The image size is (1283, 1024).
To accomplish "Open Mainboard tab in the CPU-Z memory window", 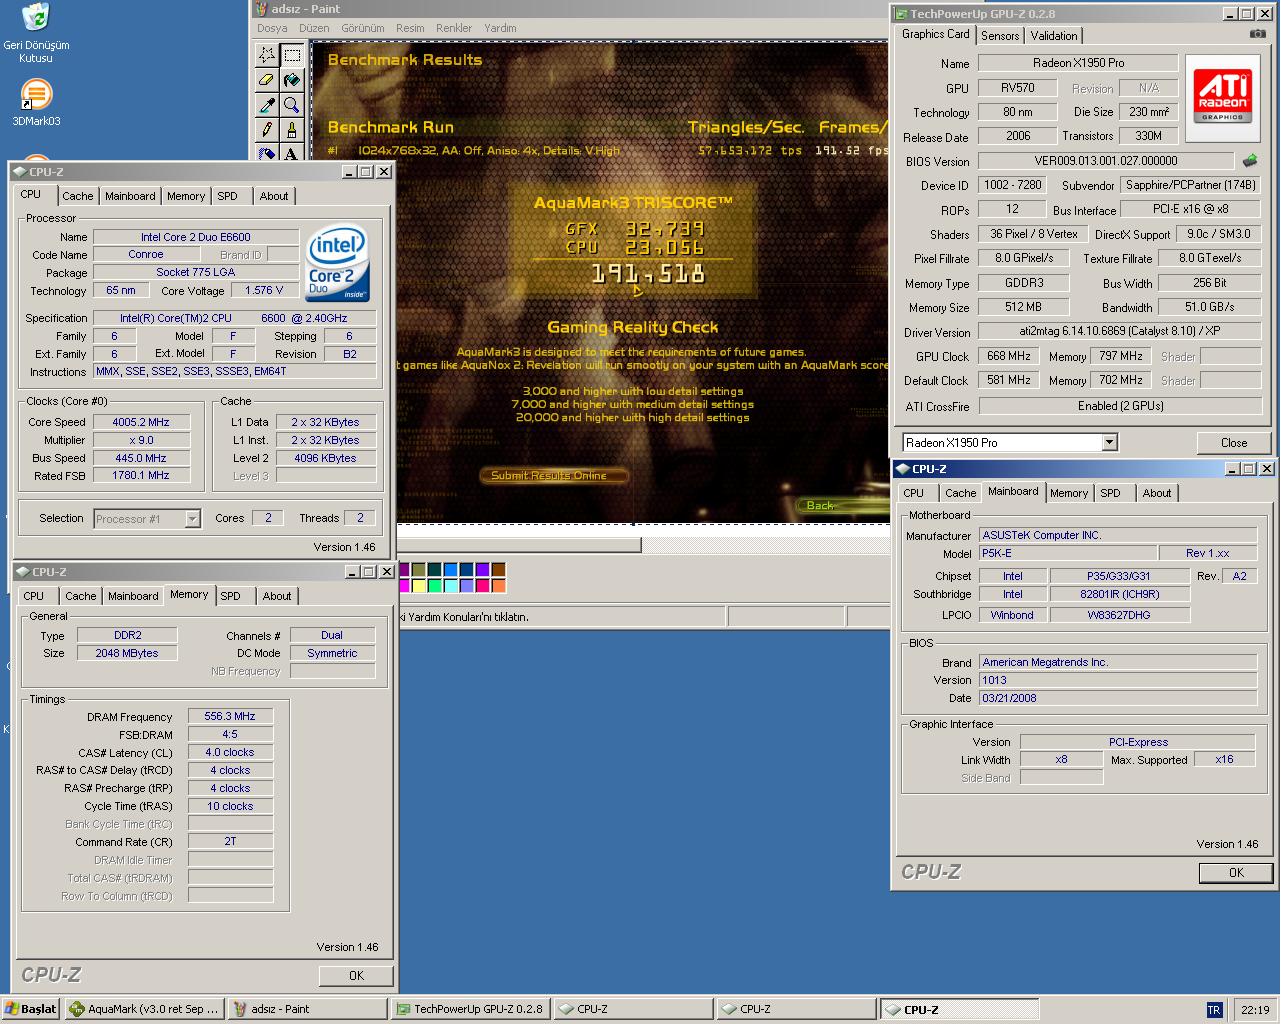I will tap(133, 596).
